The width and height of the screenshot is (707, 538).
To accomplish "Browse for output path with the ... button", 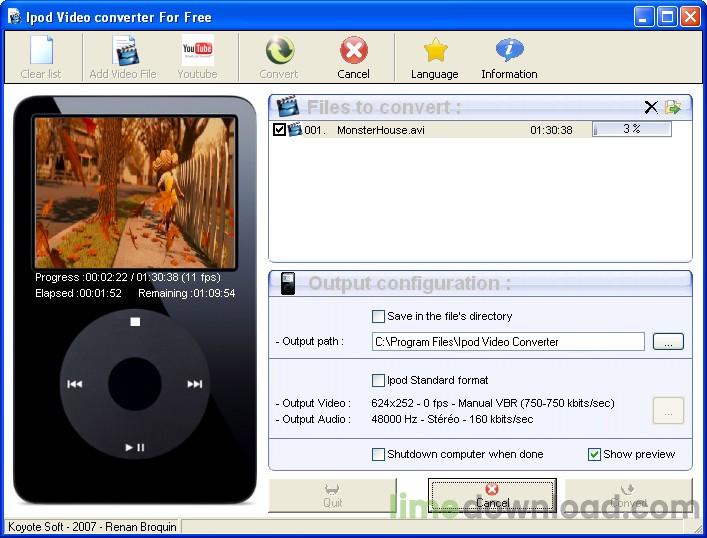I will [x=668, y=342].
